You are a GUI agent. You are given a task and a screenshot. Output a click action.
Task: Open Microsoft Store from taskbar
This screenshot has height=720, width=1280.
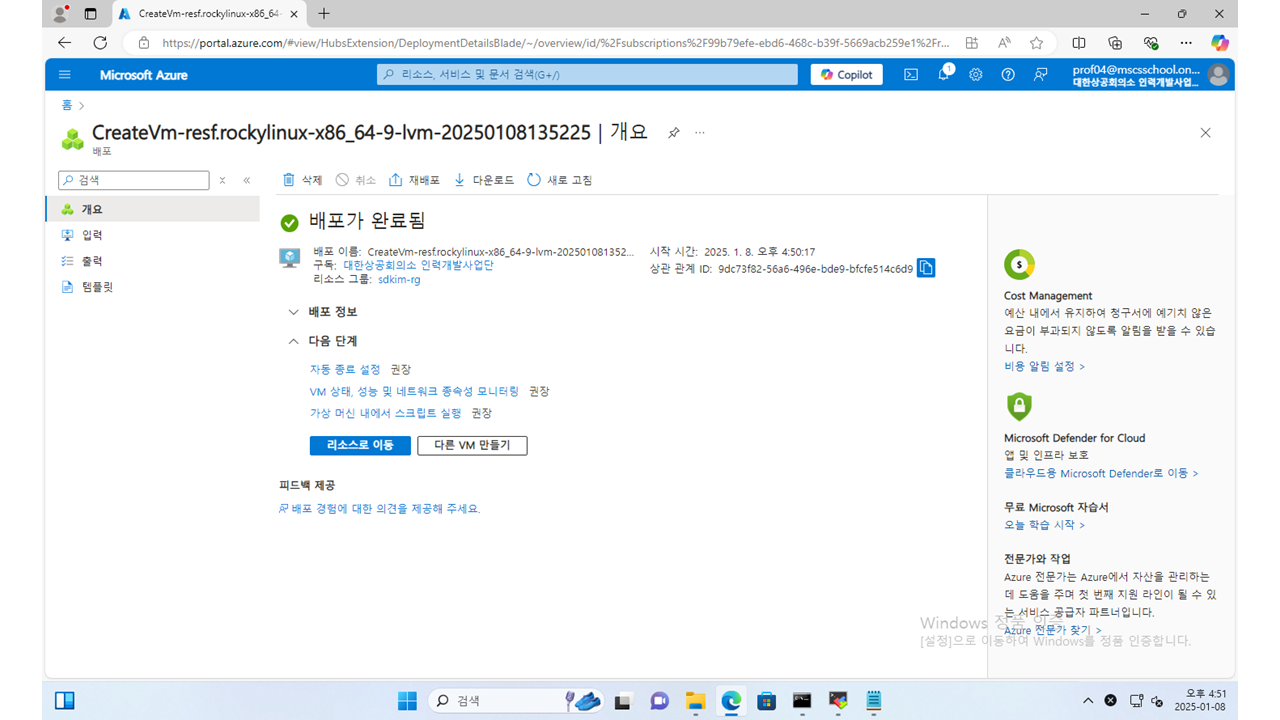(x=767, y=701)
